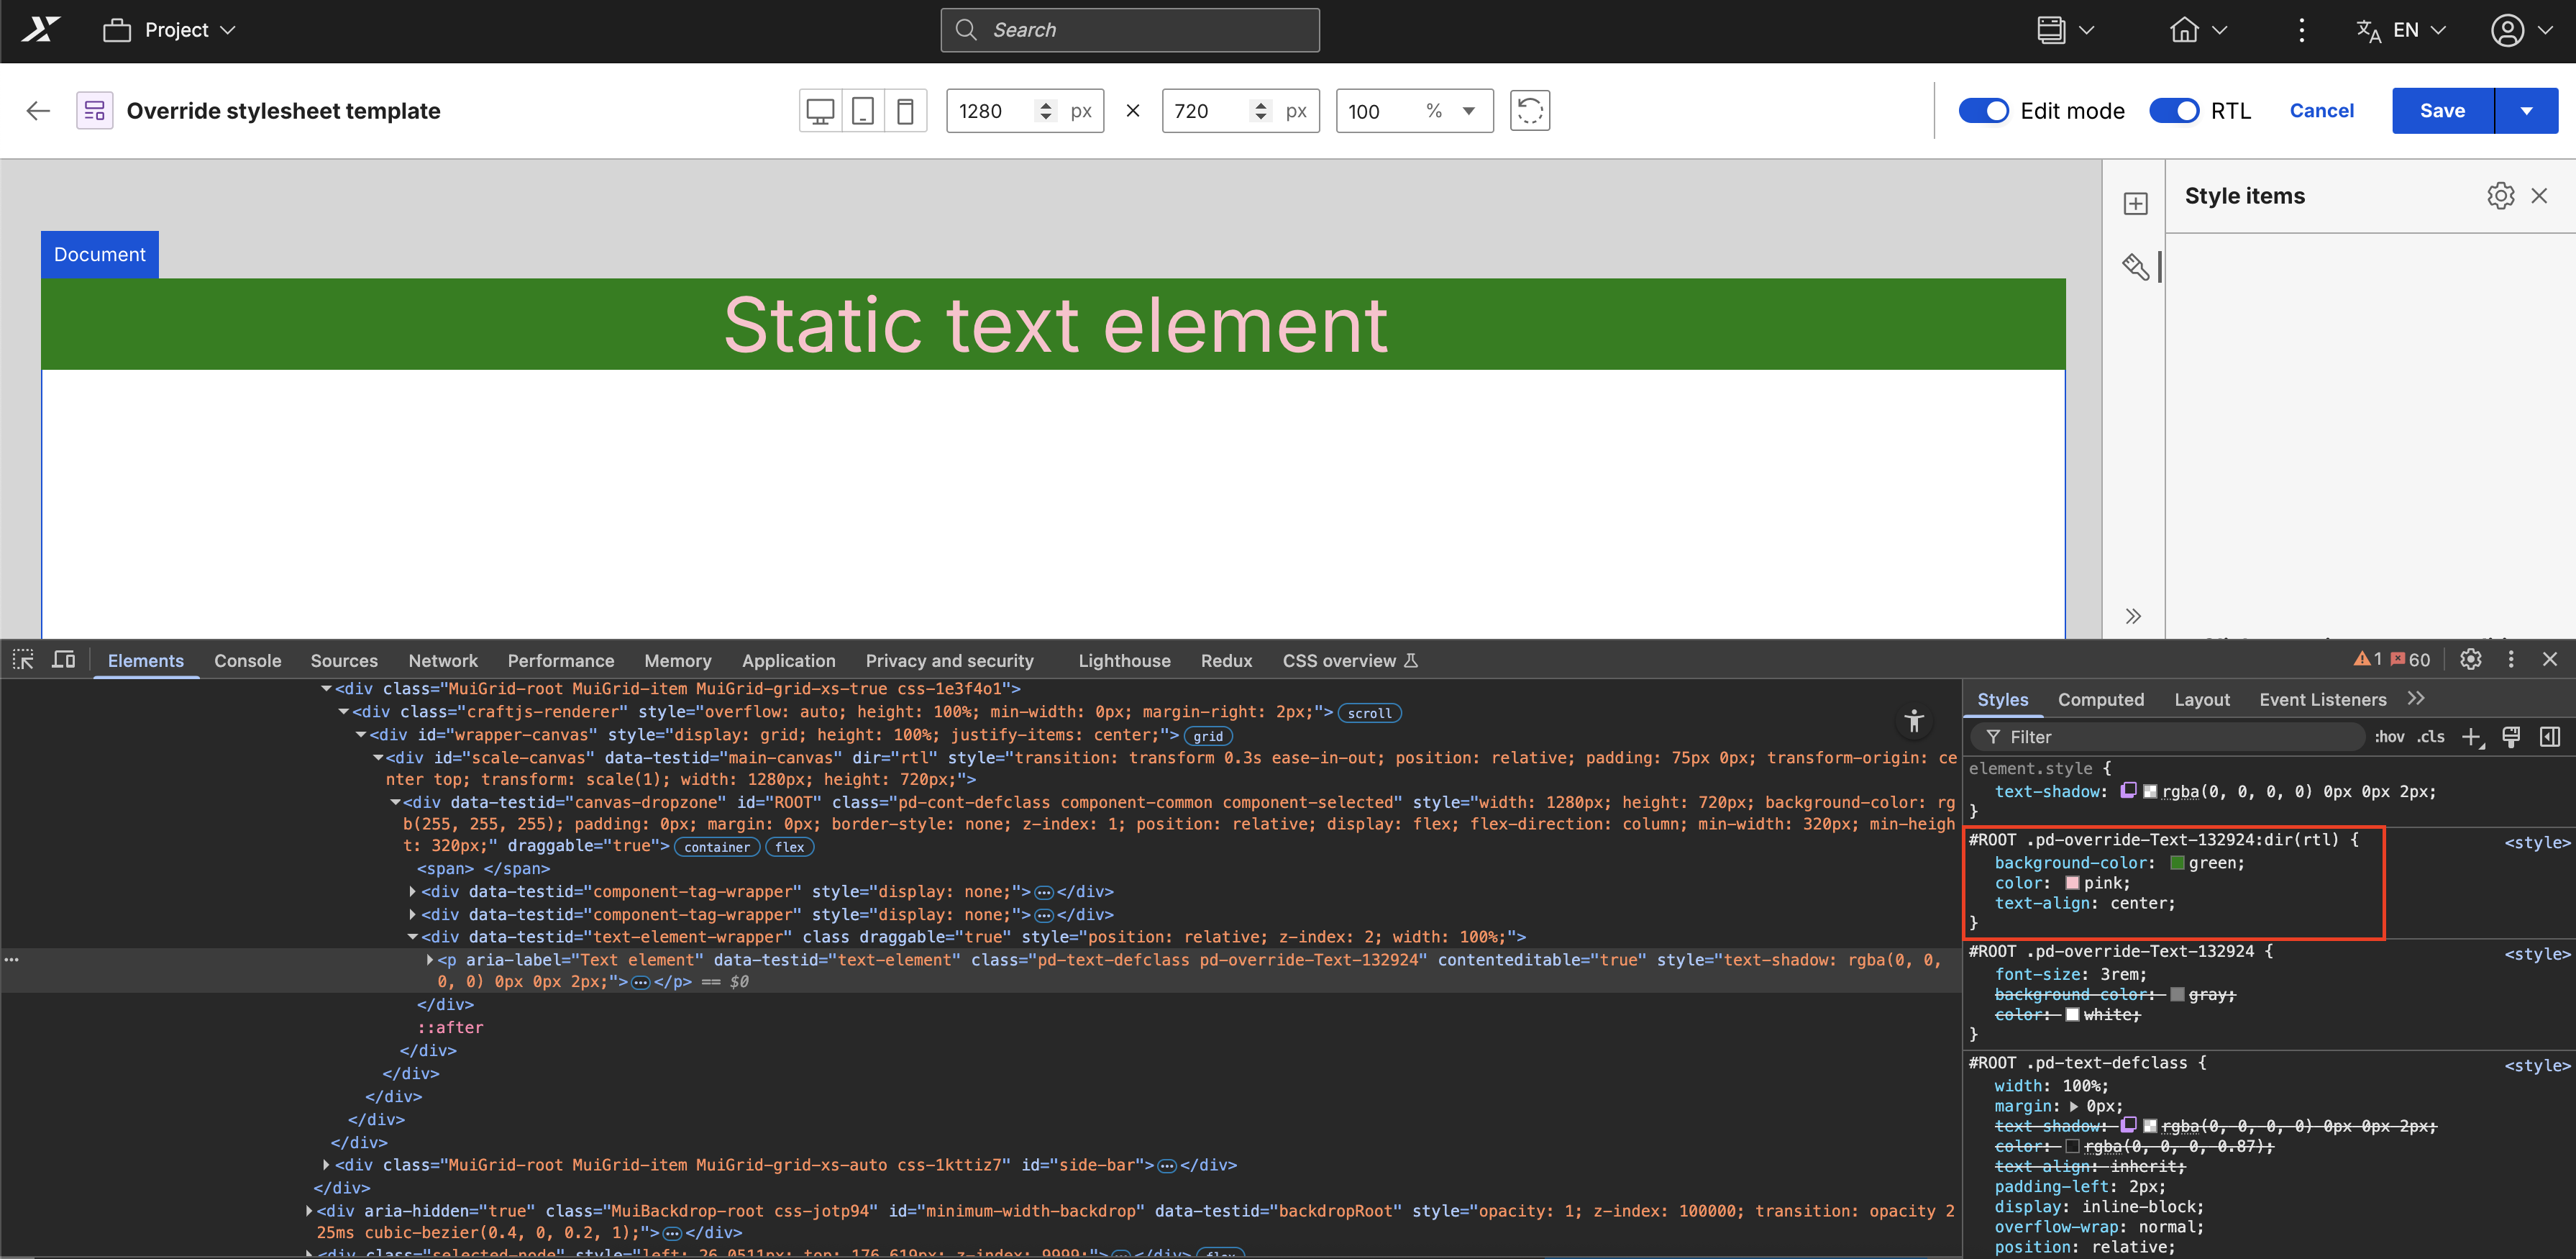Image resolution: width=2576 pixels, height=1259 pixels.
Task: Switch to the Console tab
Action: (x=247, y=661)
